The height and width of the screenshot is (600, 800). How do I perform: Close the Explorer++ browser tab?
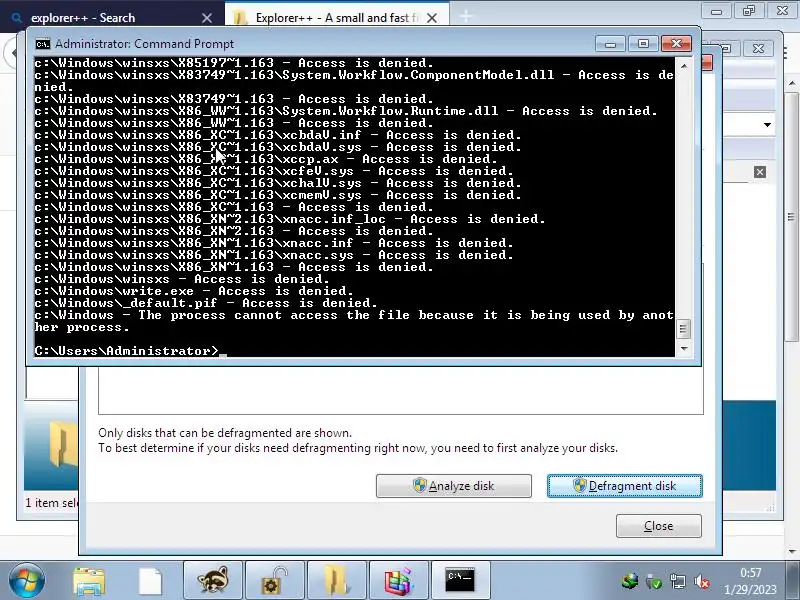coord(432,18)
